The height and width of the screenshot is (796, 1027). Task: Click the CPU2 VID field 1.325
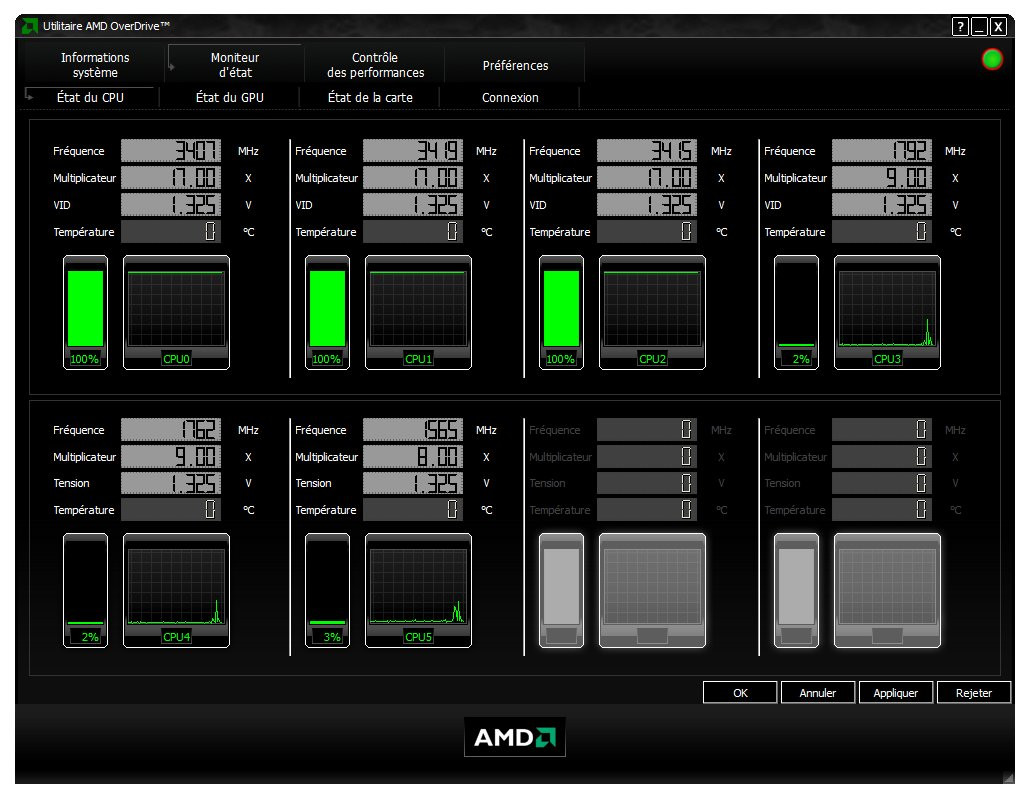pos(647,204)
